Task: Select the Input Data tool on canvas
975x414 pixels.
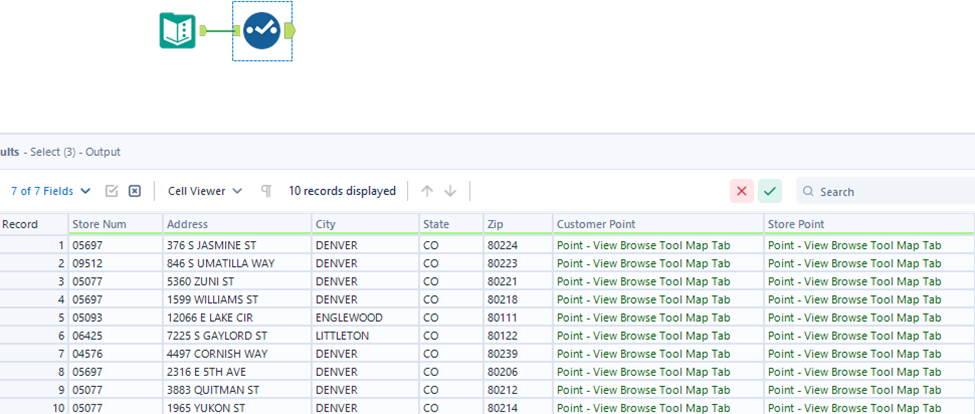Action: pos(177,30)
